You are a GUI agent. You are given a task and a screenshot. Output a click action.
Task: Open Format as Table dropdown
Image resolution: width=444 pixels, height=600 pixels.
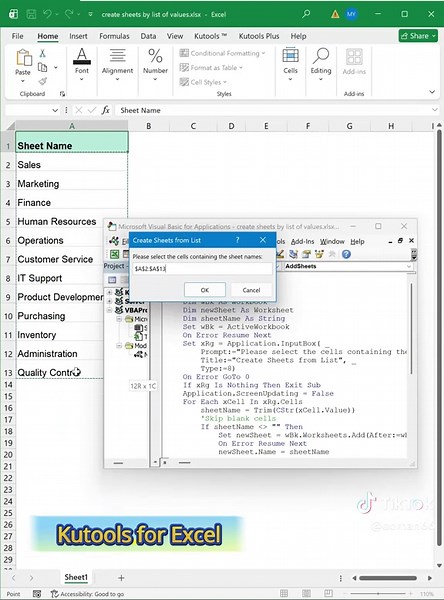click(x=211, y=68)
